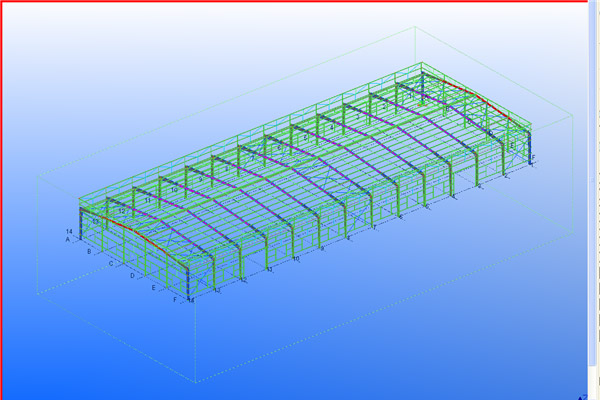
Task: Click roof grid number 13 near front gable
Action: tap(96, 222)
